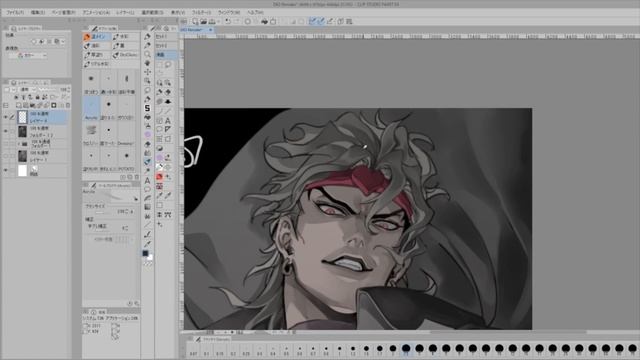Select the bold S icon tool
Screen dimensions: 640x360
[x=147, y=108]
